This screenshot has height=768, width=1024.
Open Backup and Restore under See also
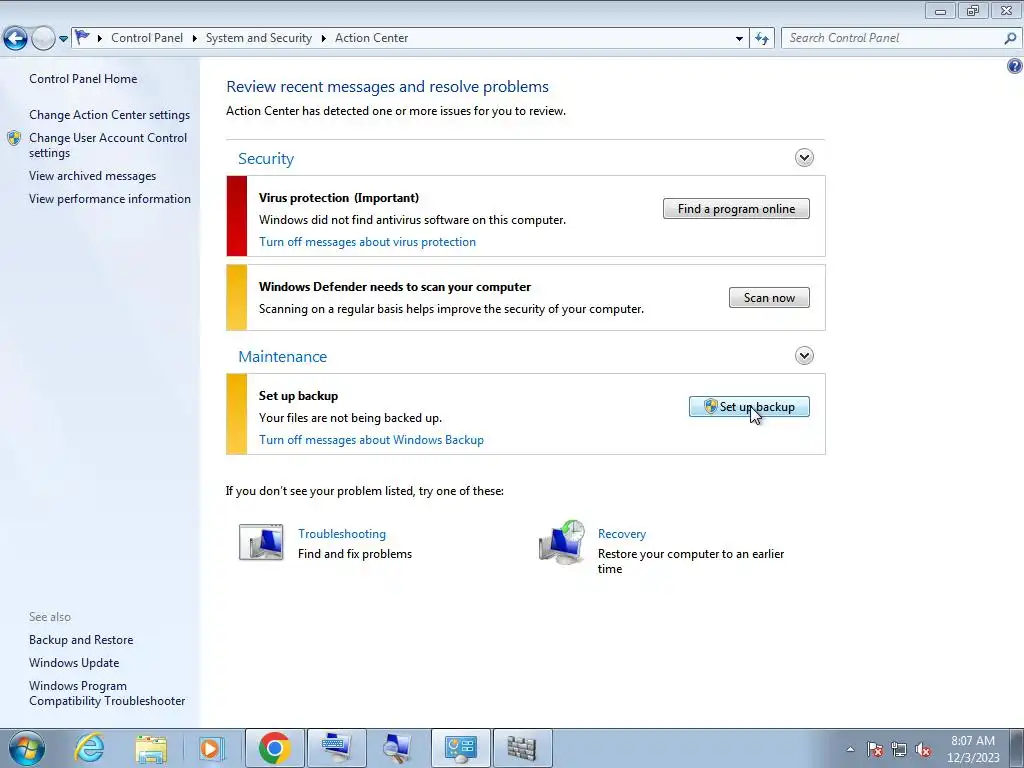click(x=81, y=640)
